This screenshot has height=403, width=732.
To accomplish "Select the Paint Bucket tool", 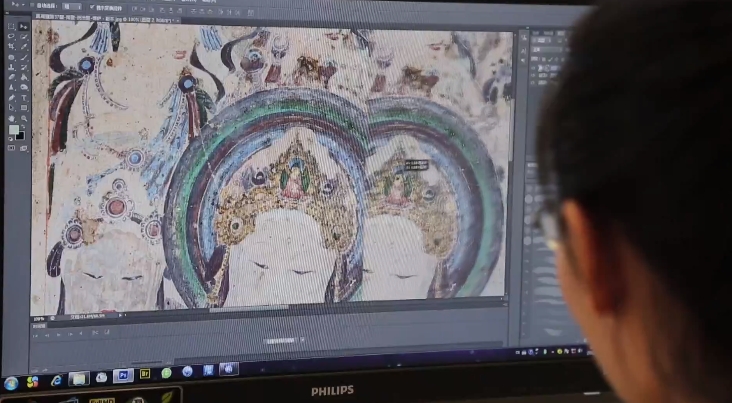I will [24, 77].
